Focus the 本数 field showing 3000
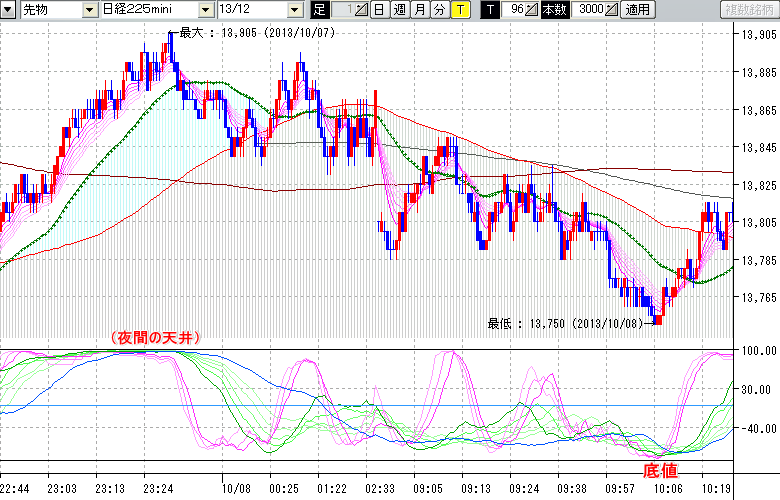 point(589,10)
